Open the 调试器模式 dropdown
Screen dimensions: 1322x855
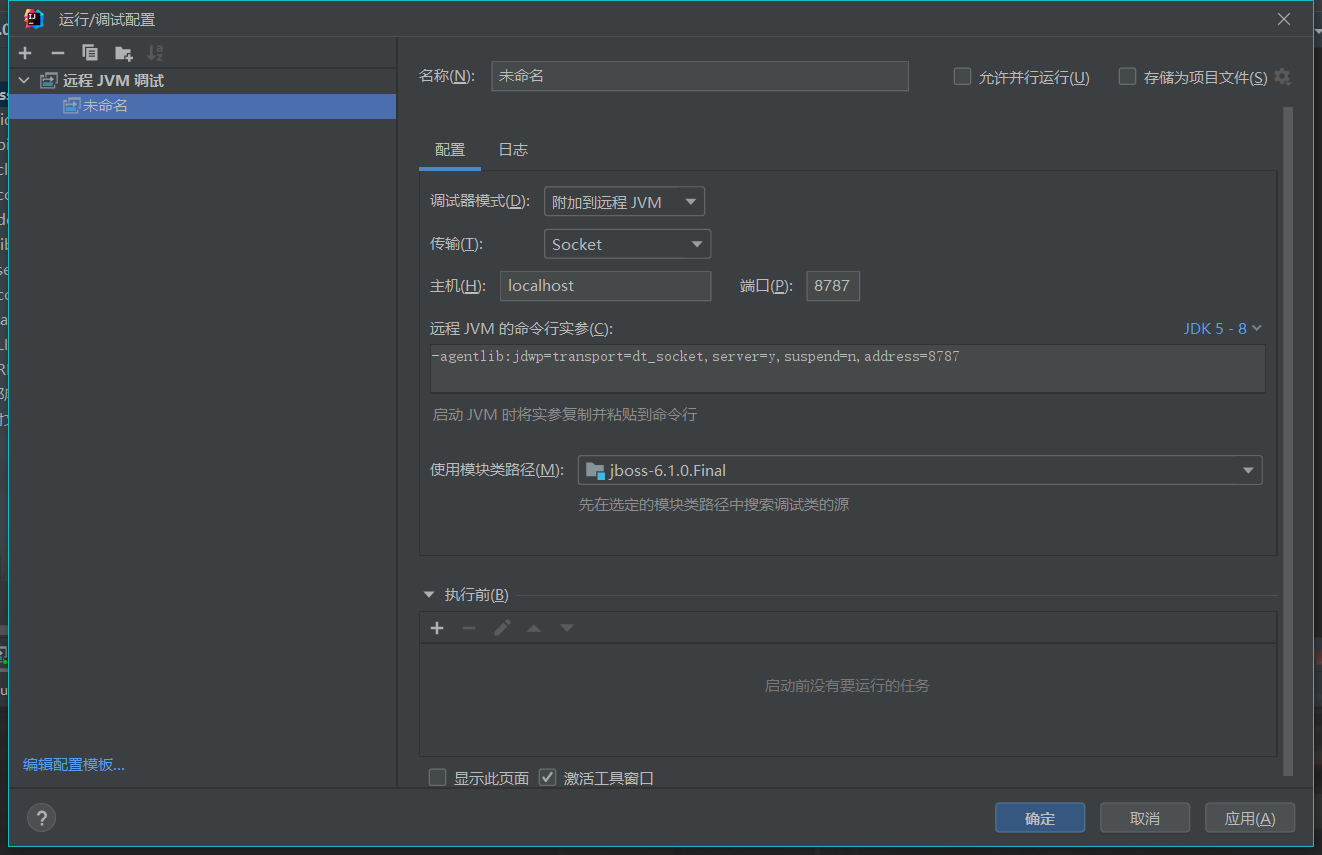623,200
